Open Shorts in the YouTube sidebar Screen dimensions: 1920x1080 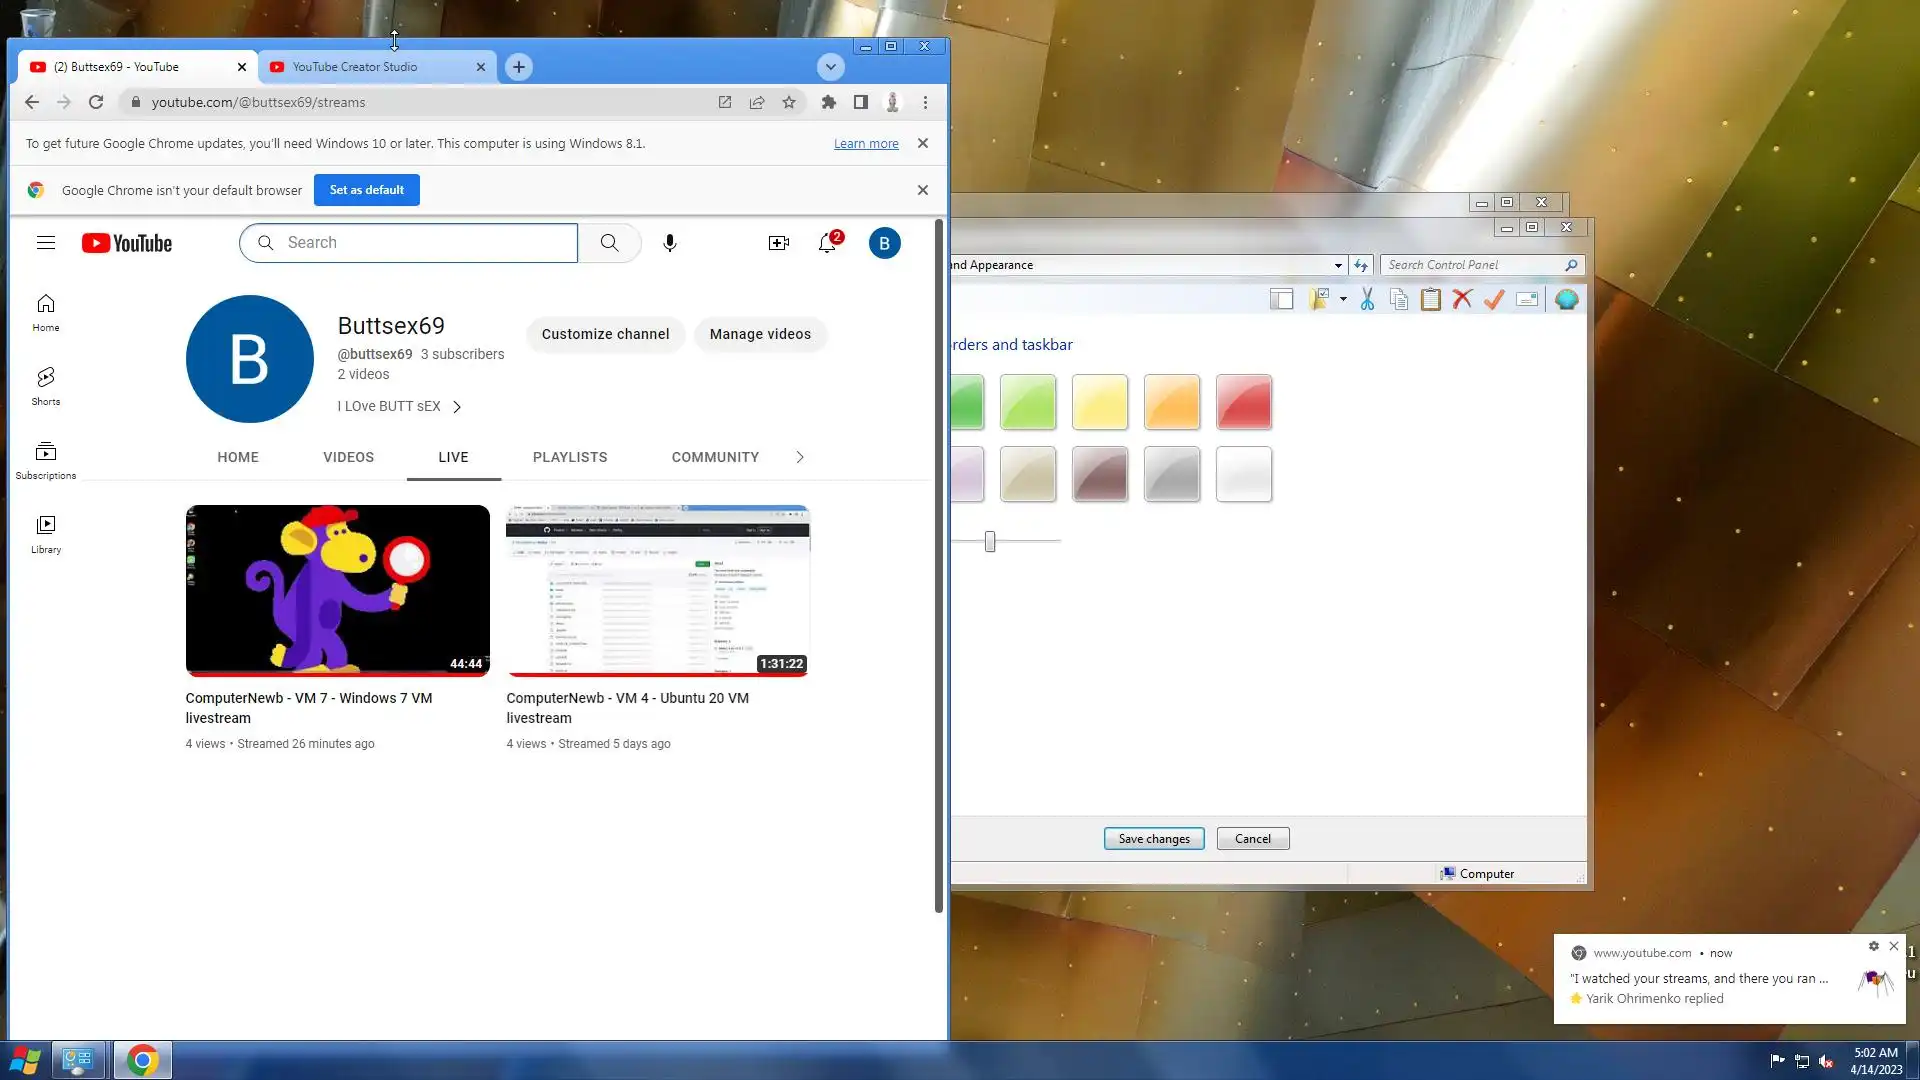click(46, 385)
